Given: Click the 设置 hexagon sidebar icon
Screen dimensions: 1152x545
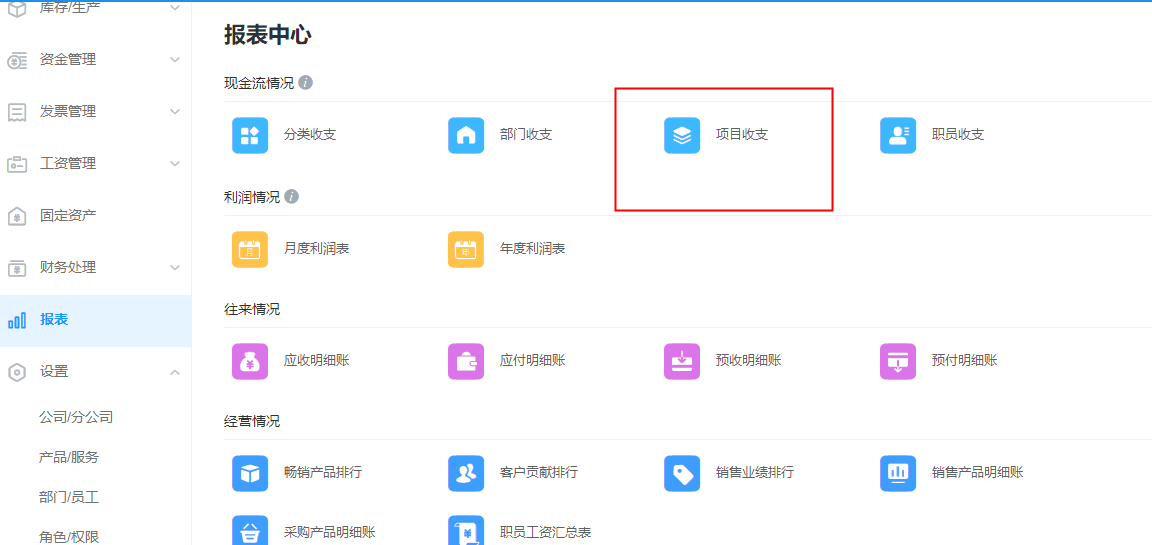Looking at the screenshot, I should coord(17,372).
